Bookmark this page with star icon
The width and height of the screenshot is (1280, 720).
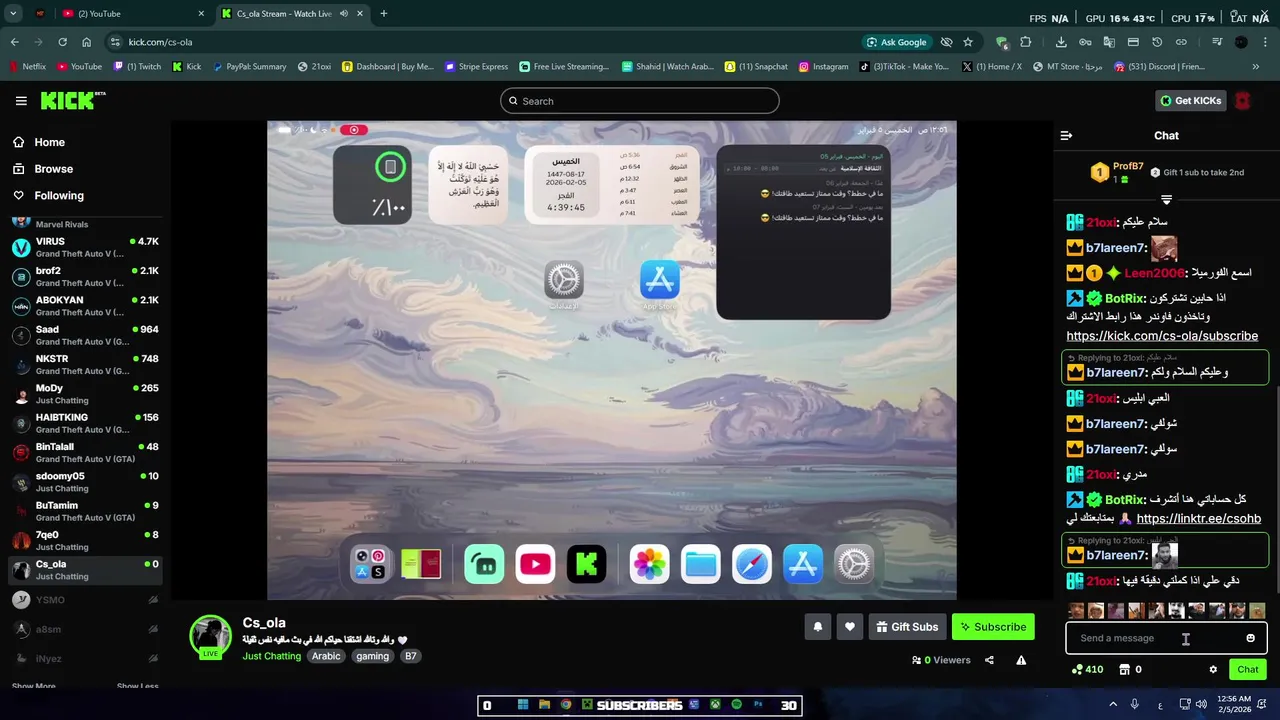pos(968,42)
